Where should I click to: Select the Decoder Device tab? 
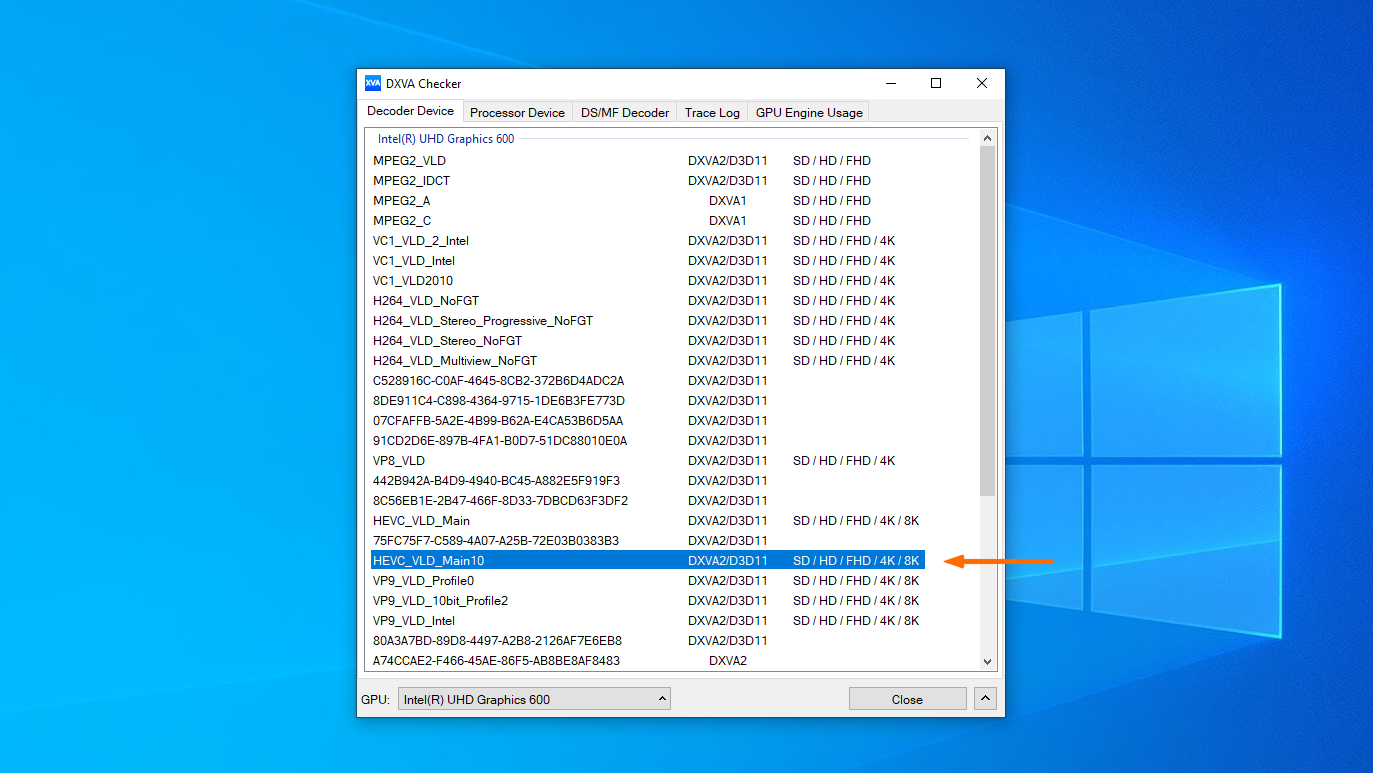click(410, 111)
